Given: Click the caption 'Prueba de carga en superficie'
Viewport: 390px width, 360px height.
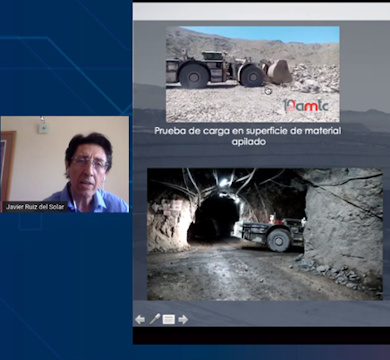Looking at the screenshot, I should (x=221, y=131).
